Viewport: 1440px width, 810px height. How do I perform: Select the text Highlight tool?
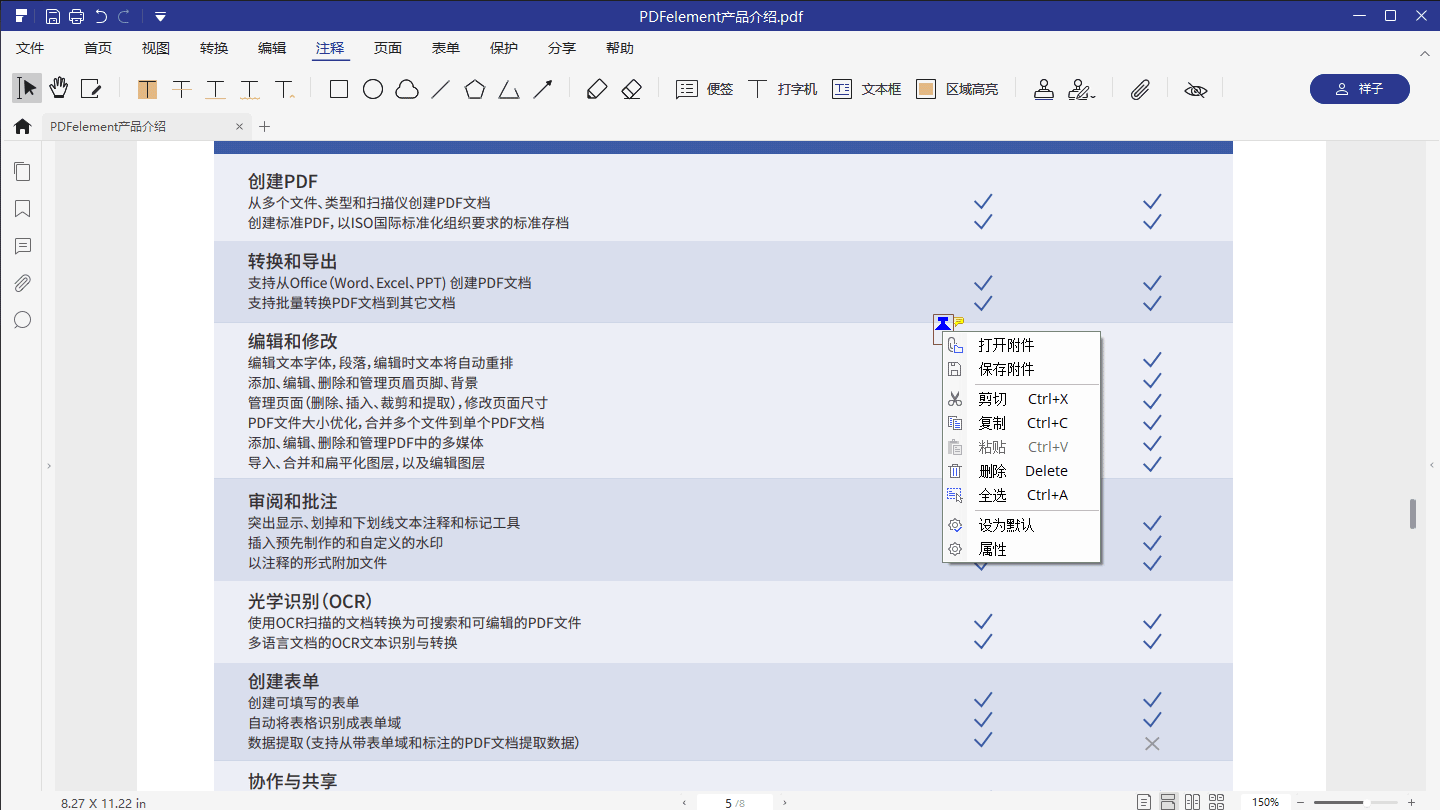point(148,89)
